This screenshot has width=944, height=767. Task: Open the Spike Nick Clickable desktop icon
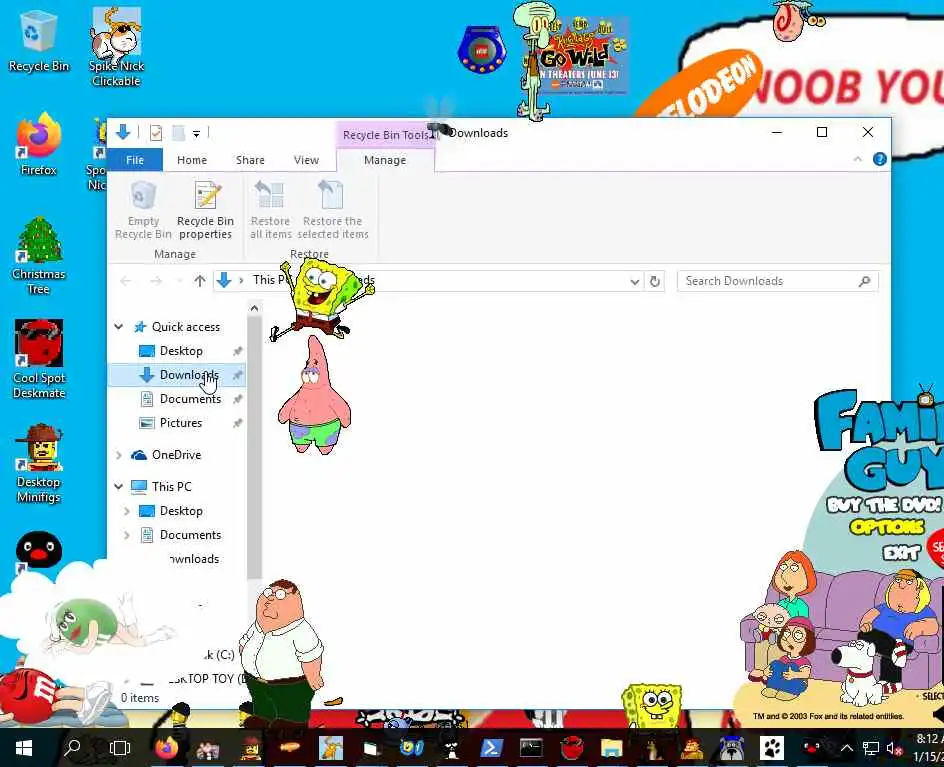point(116,47)
